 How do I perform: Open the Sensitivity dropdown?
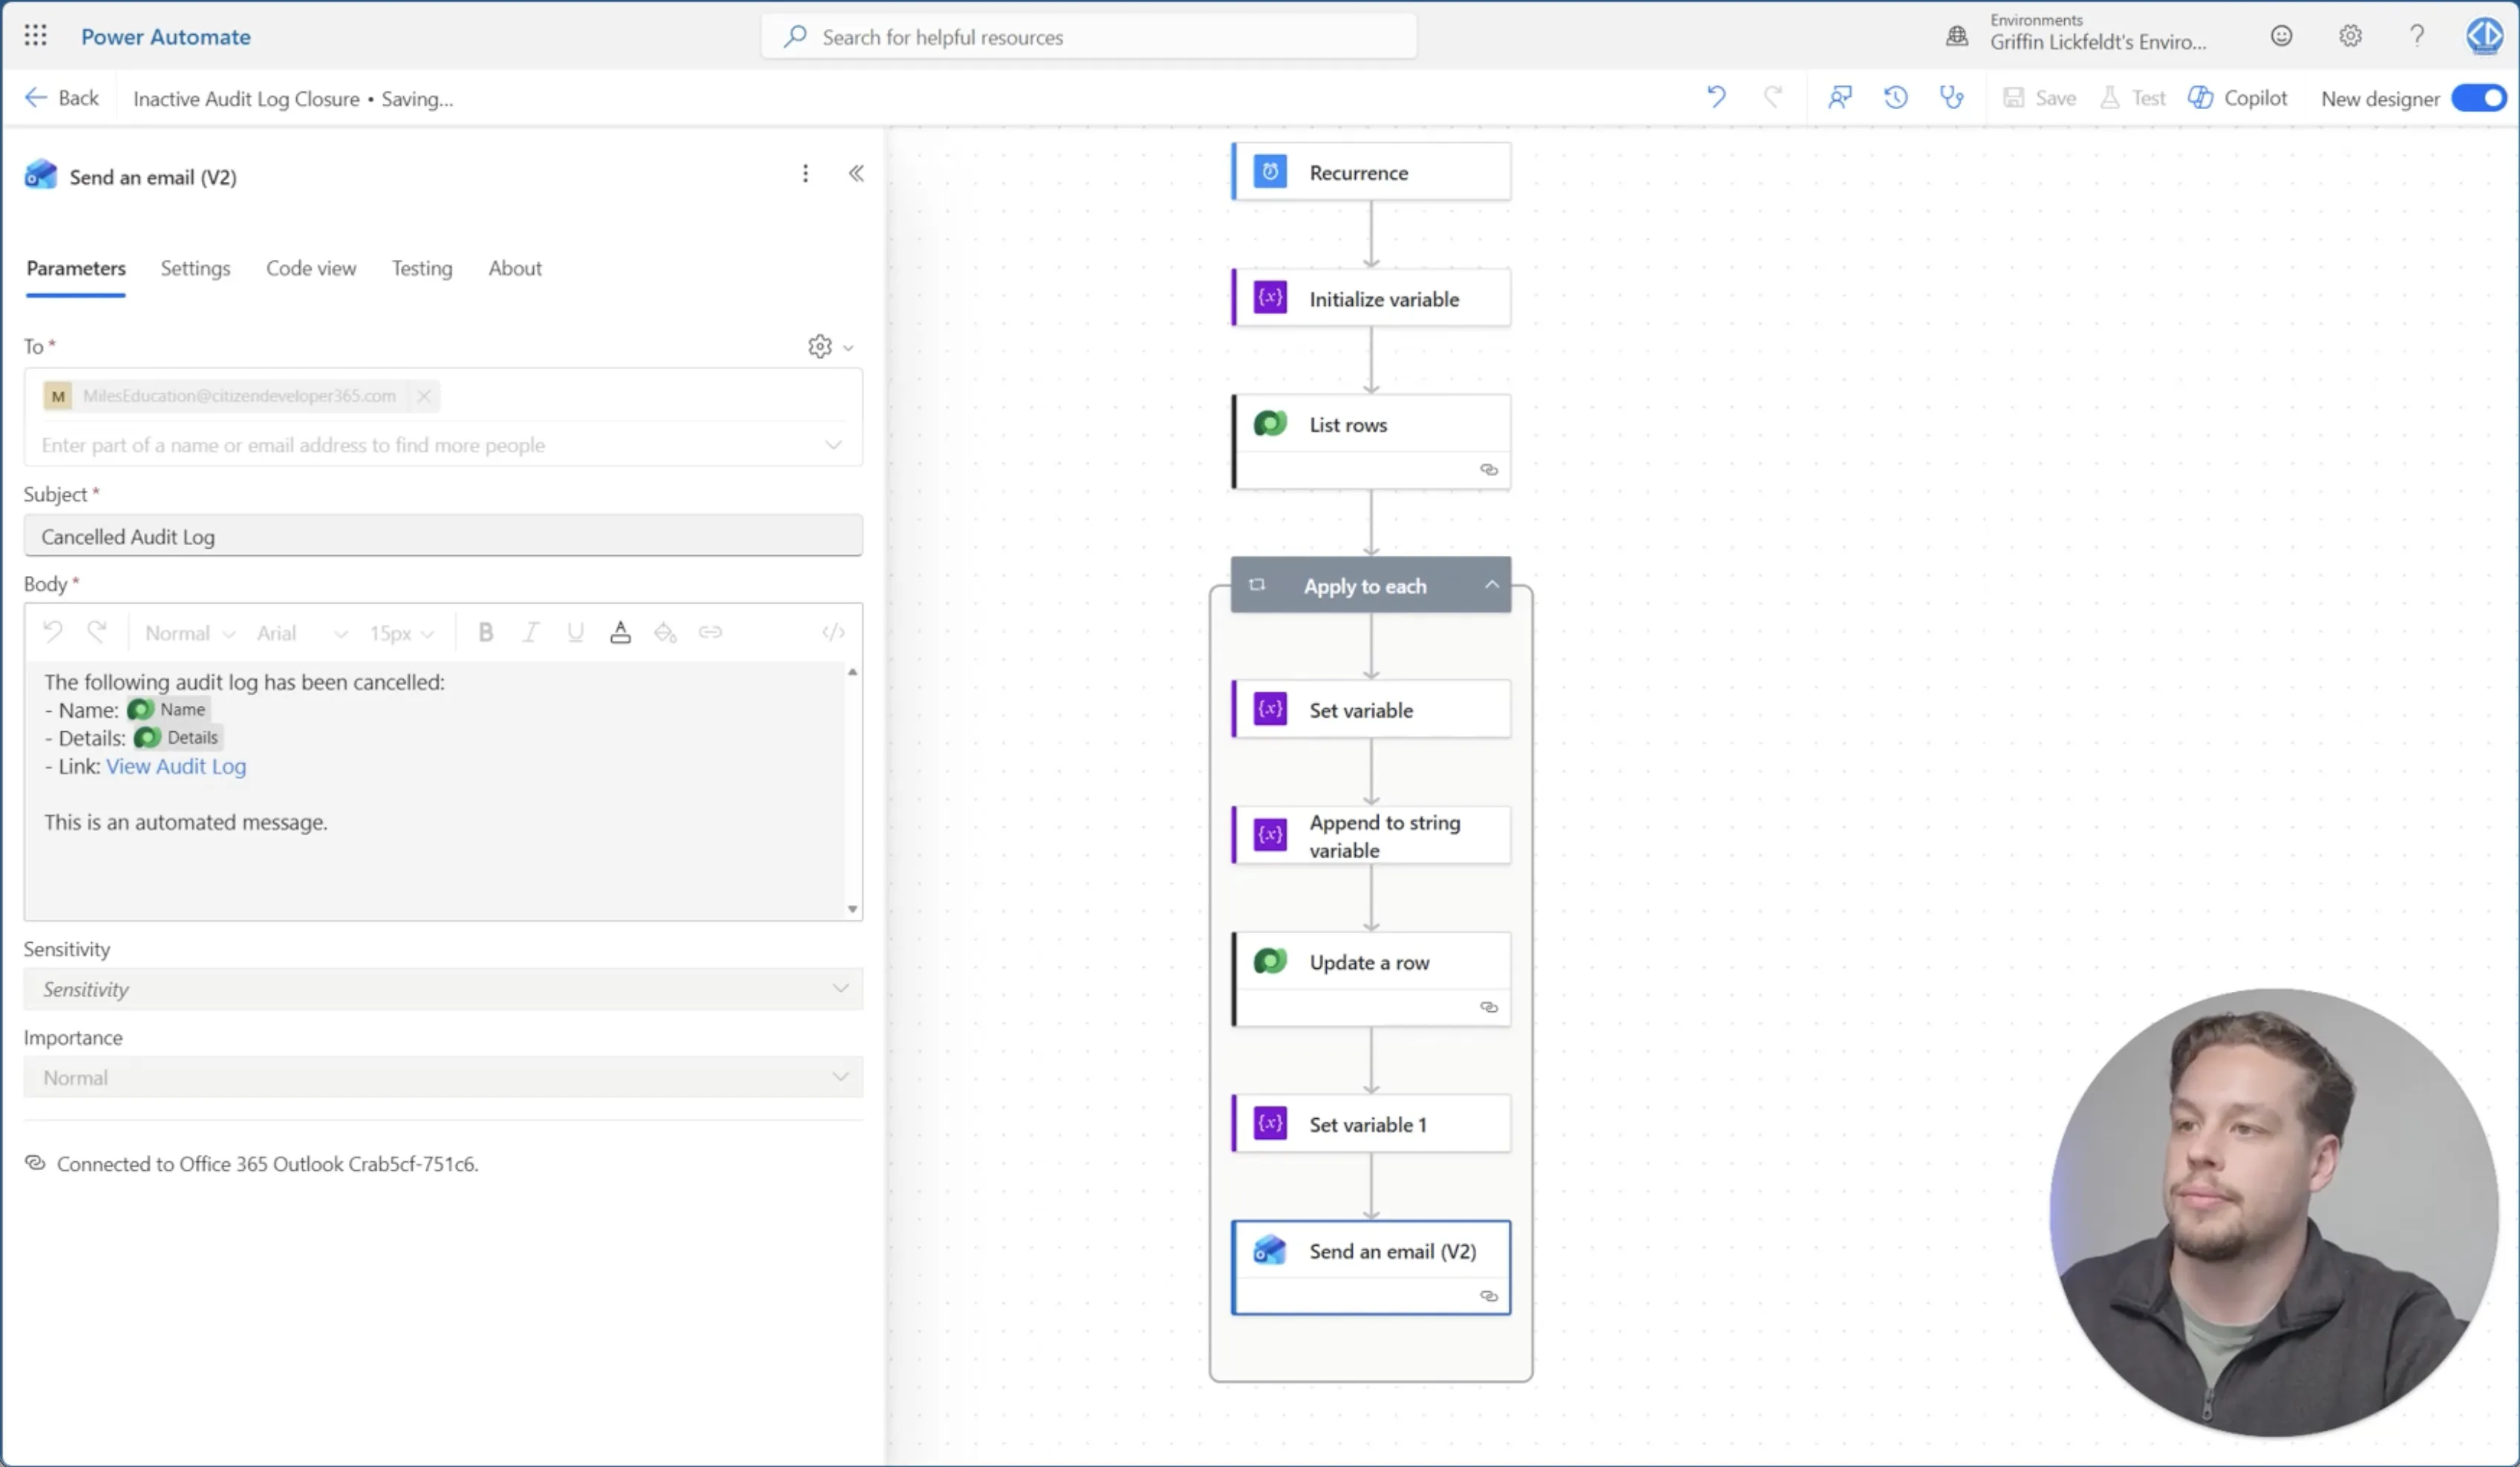coord(443,989)
